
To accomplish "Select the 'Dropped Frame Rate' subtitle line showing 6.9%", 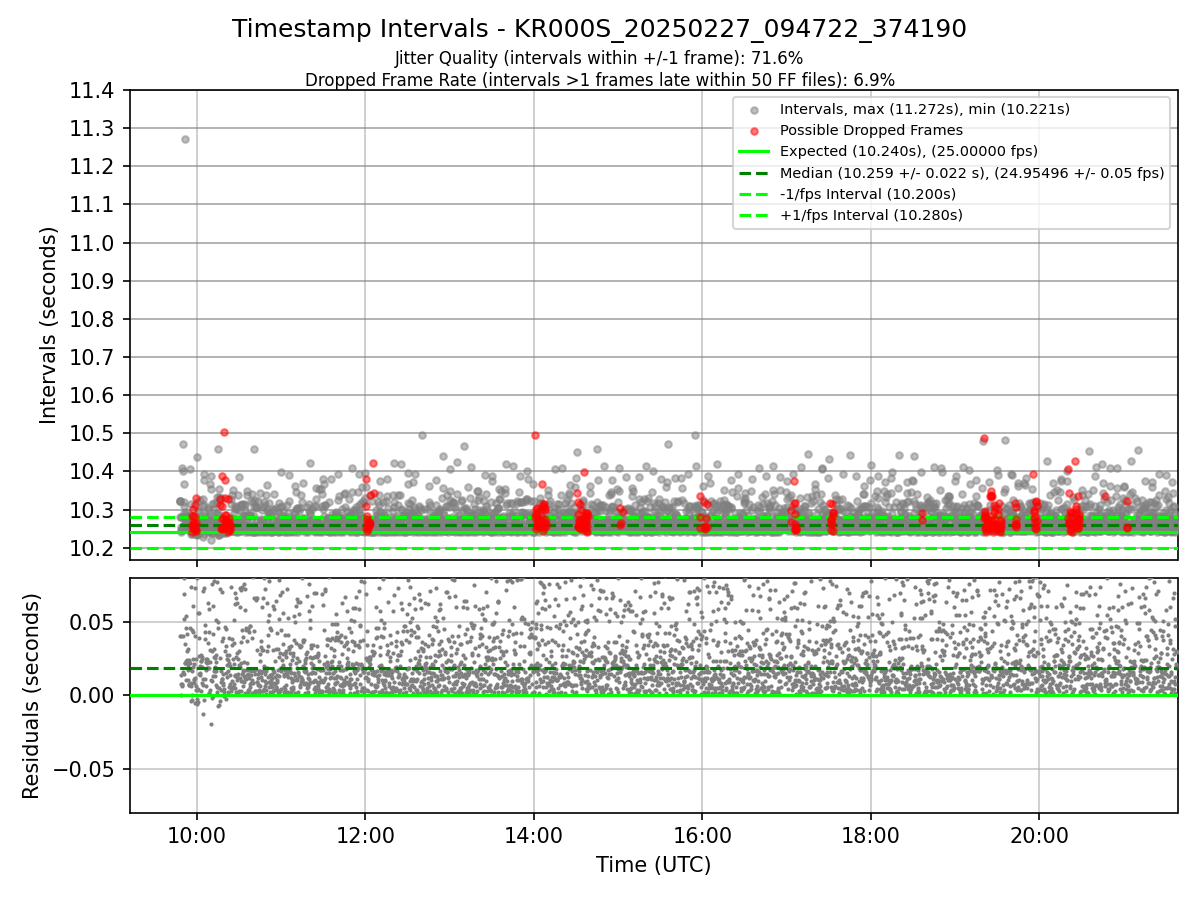I will [599, 80].
